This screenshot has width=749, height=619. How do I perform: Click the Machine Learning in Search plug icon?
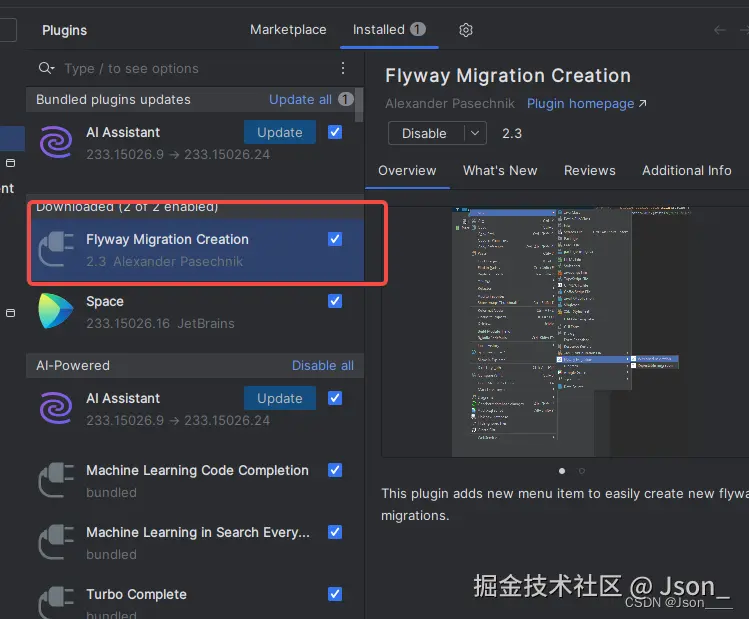56,542
